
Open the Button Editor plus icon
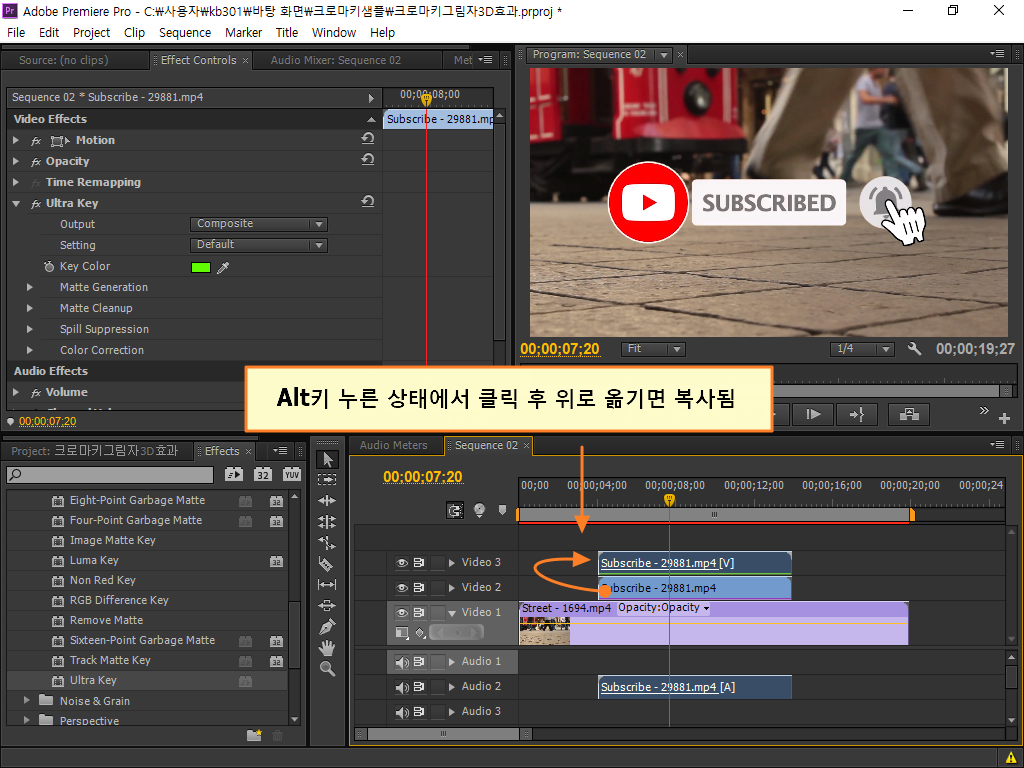[1004, 418]
